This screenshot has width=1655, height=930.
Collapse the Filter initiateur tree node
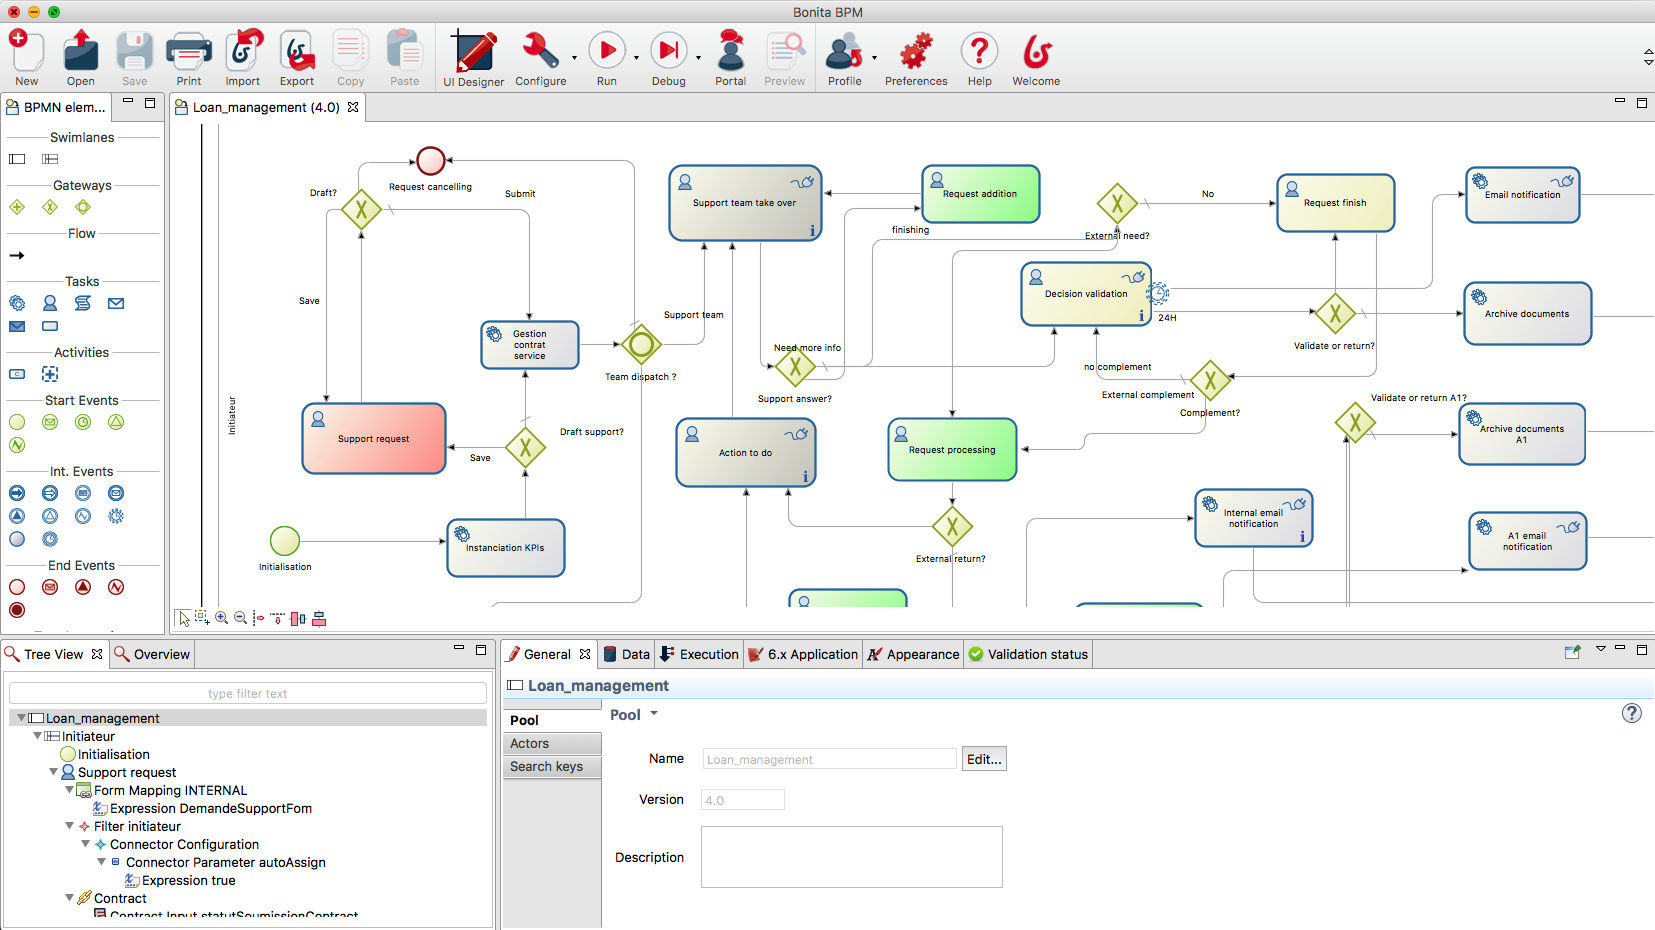(x=70, y=826)
